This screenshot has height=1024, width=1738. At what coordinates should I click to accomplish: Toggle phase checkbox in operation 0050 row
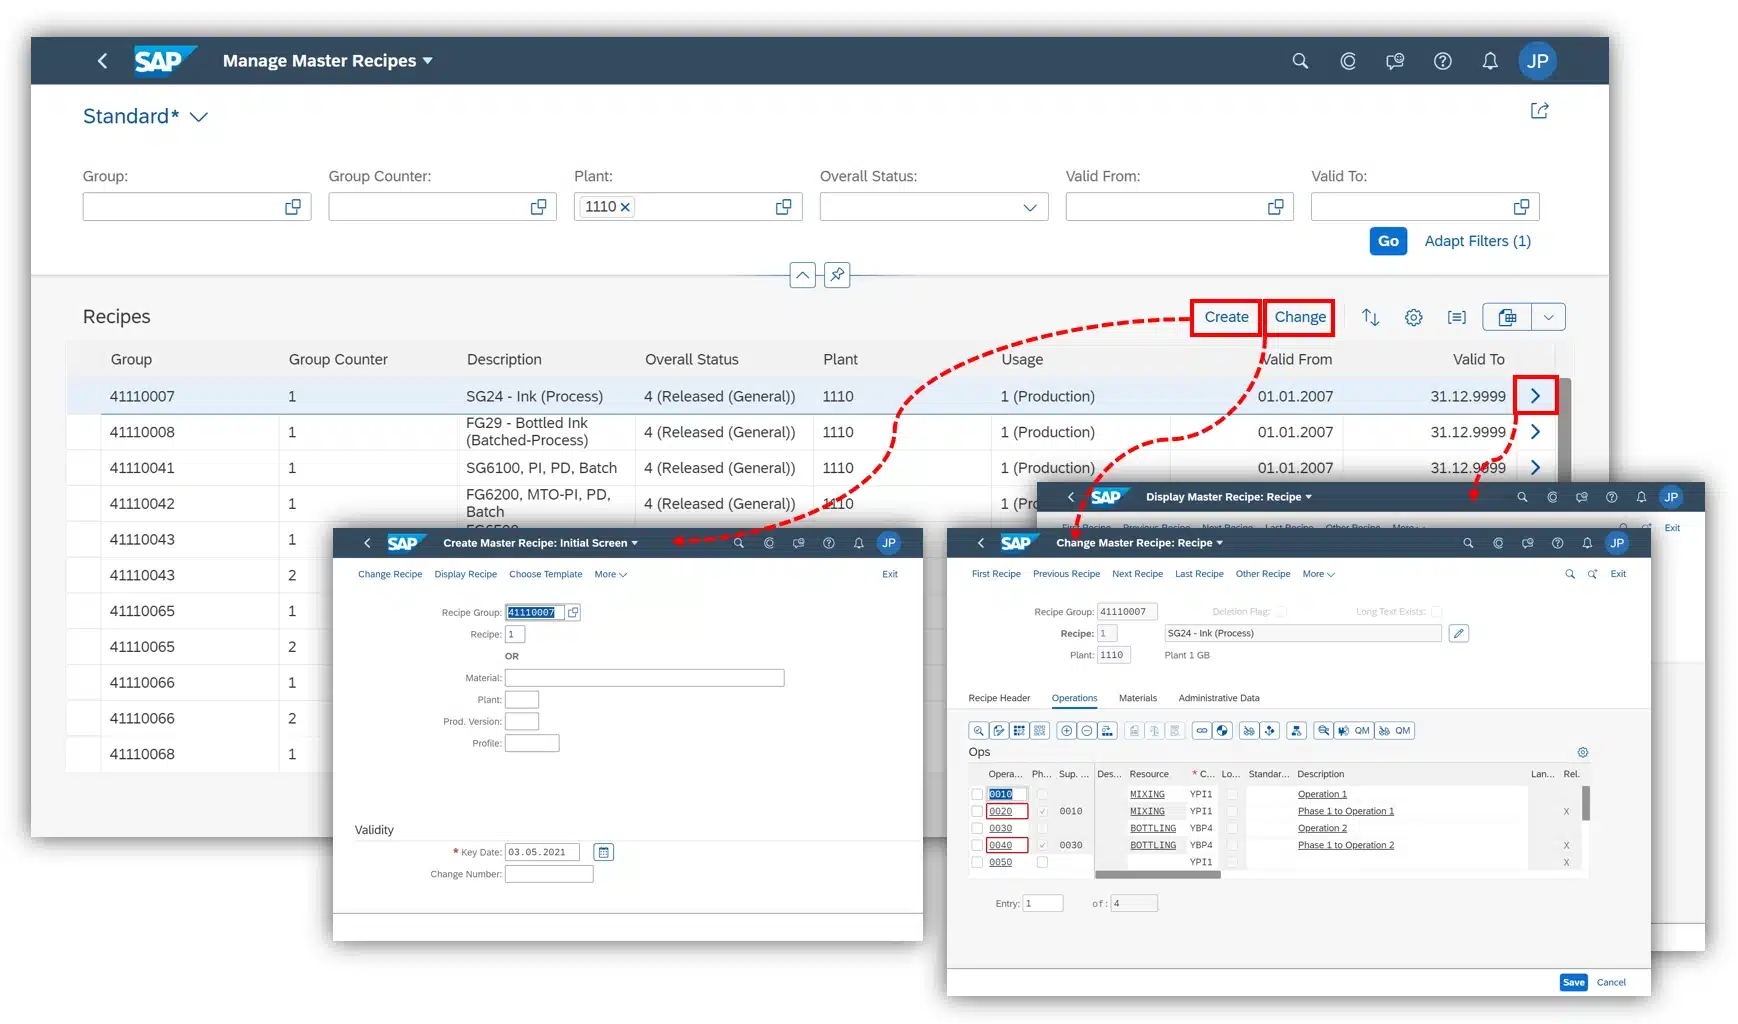[1042, 862]
